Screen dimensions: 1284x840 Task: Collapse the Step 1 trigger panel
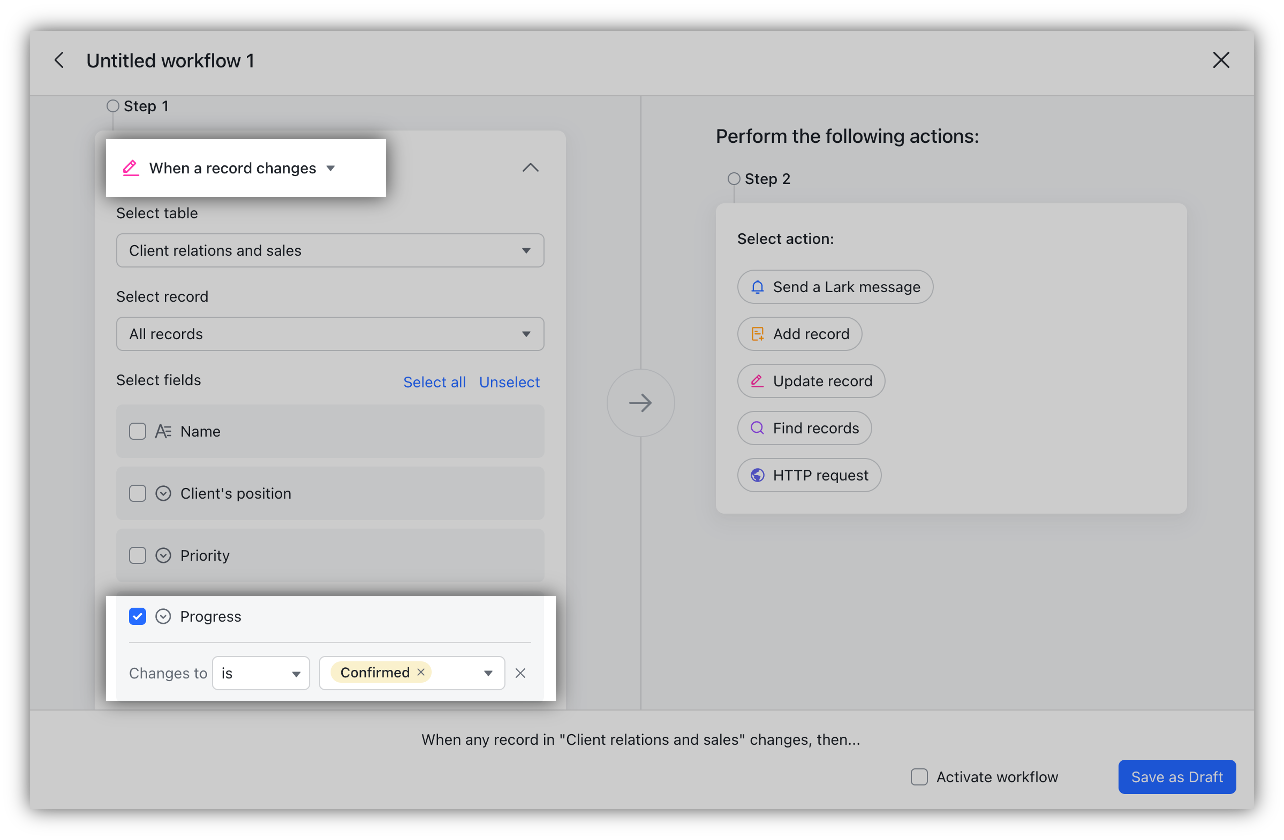click(530, 167)
